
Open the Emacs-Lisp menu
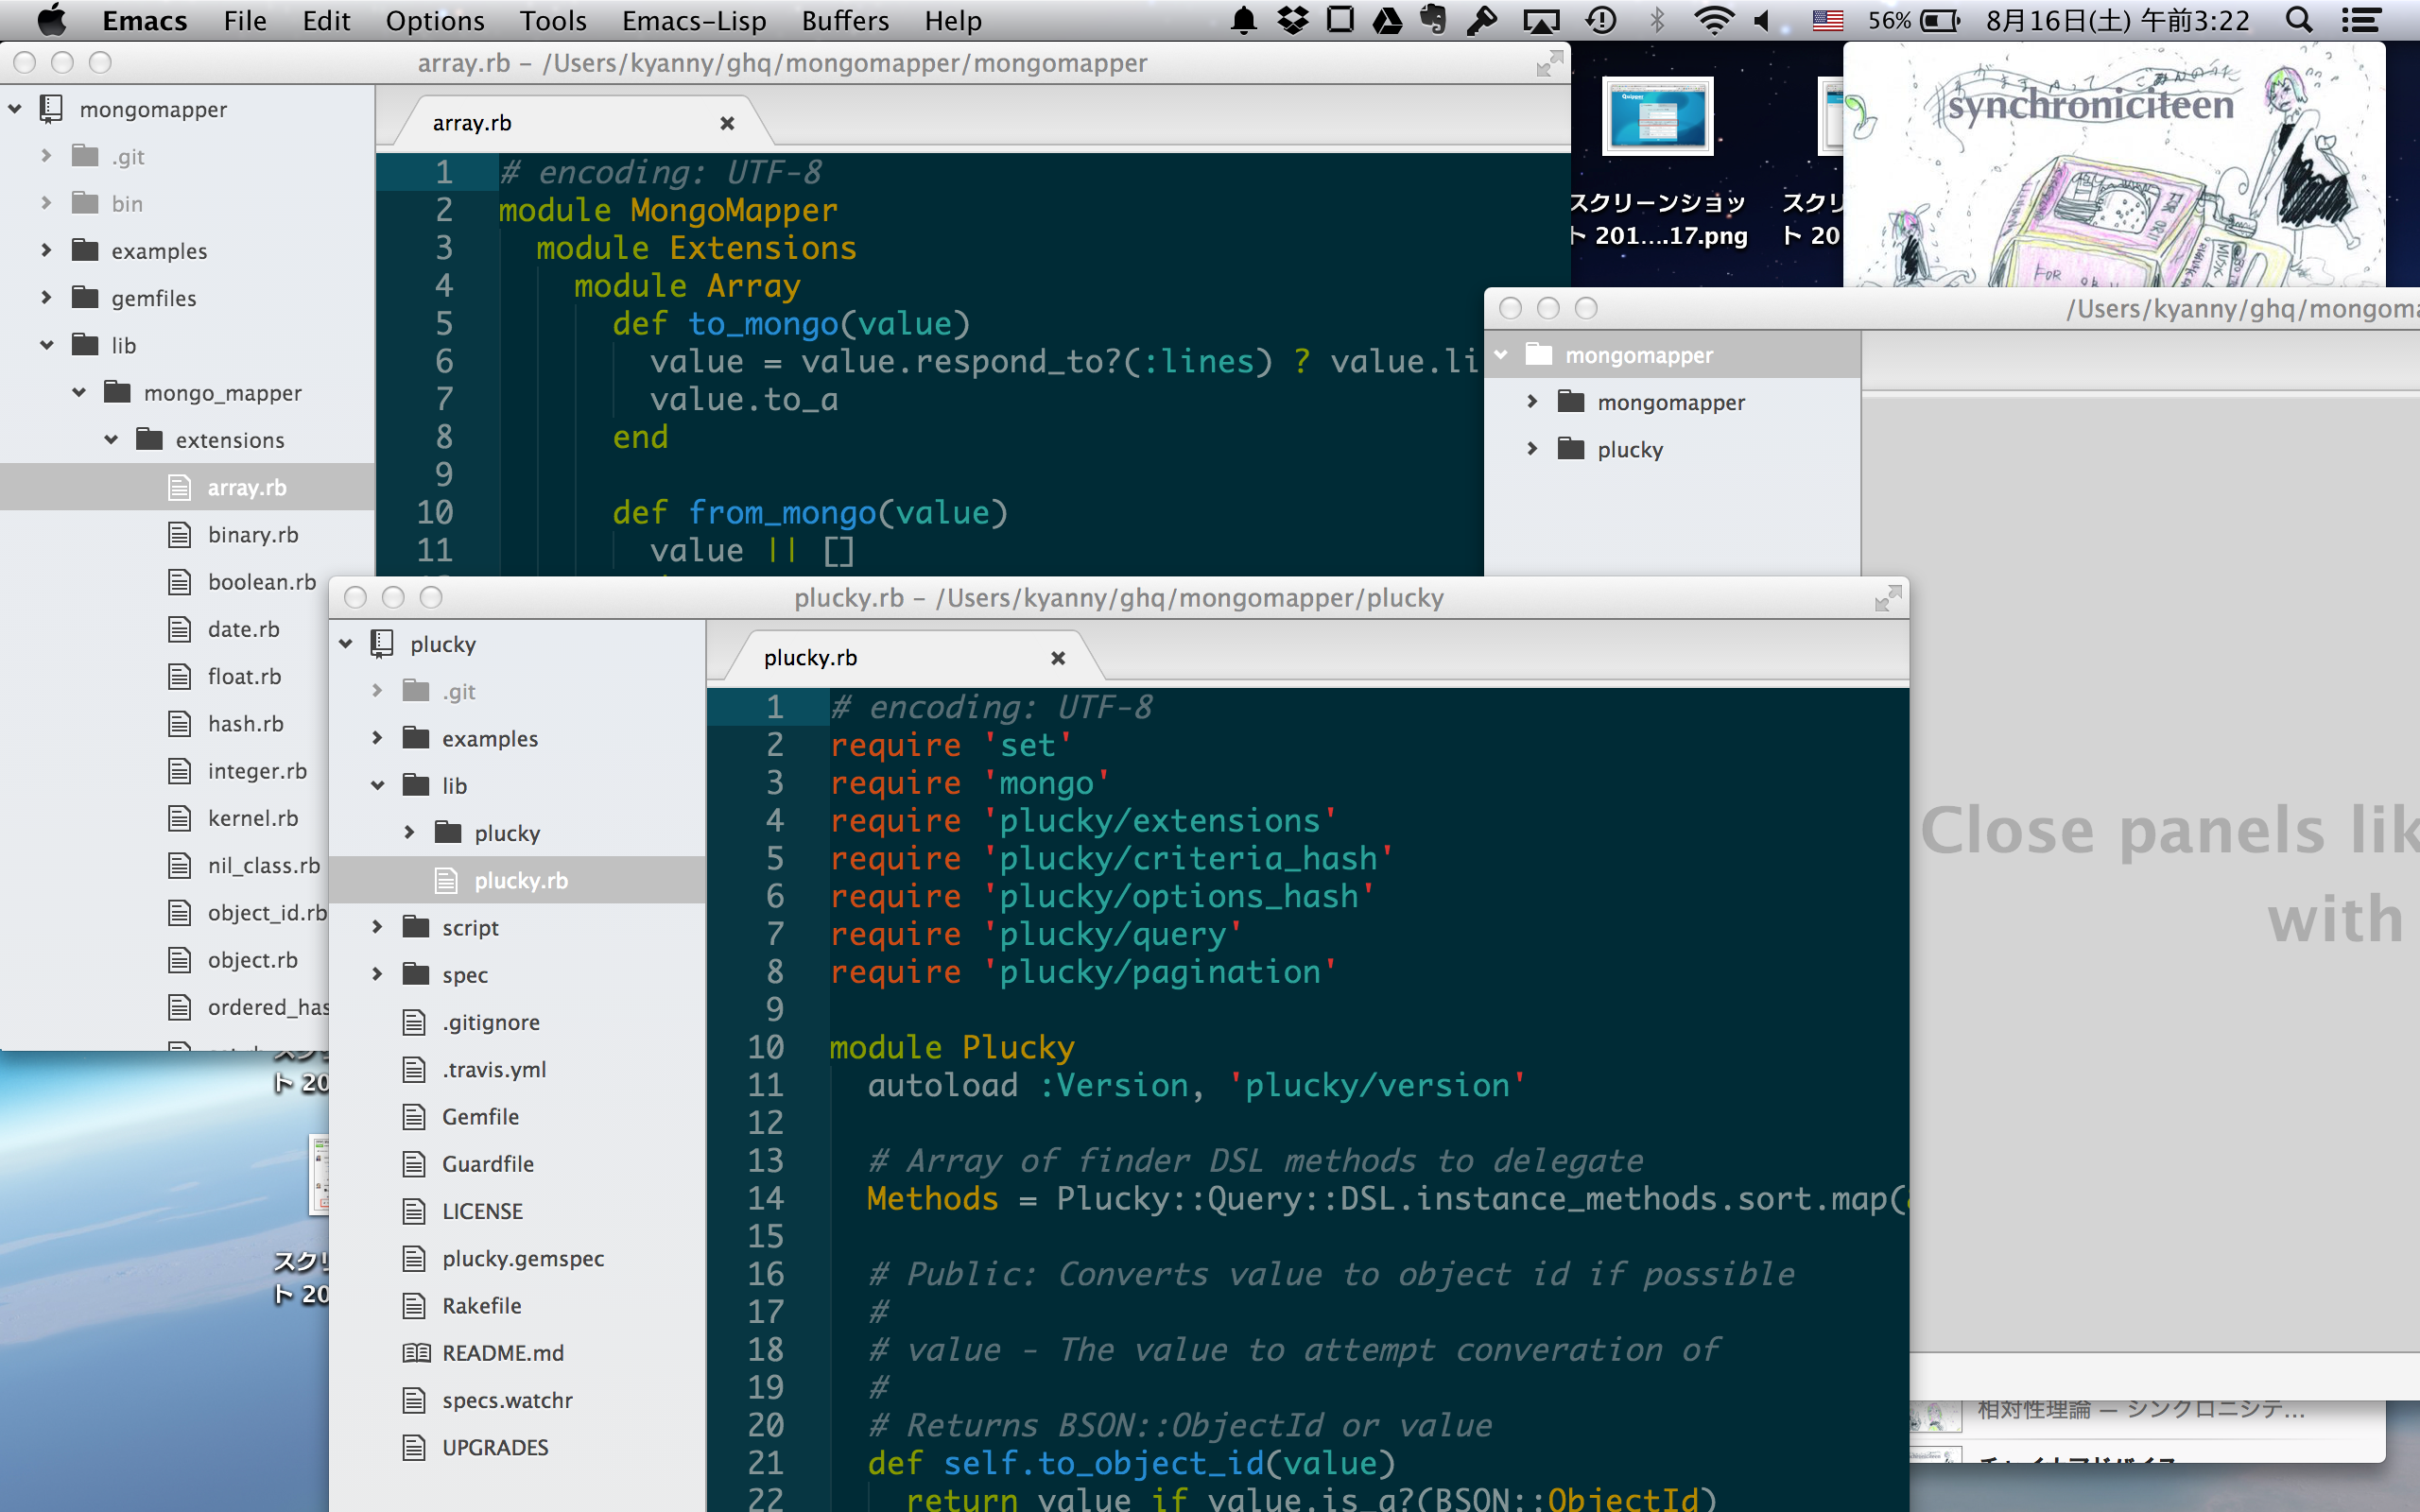coord(694,20)
